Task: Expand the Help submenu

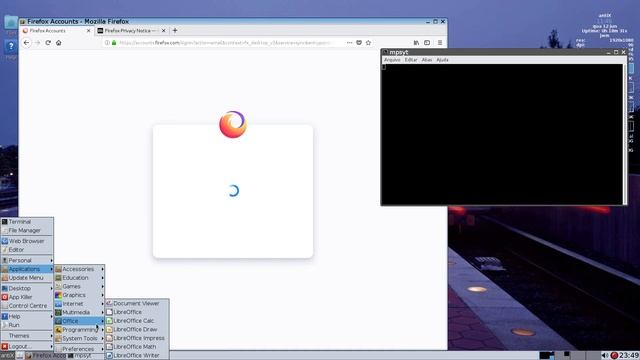Action: [27, 316]
